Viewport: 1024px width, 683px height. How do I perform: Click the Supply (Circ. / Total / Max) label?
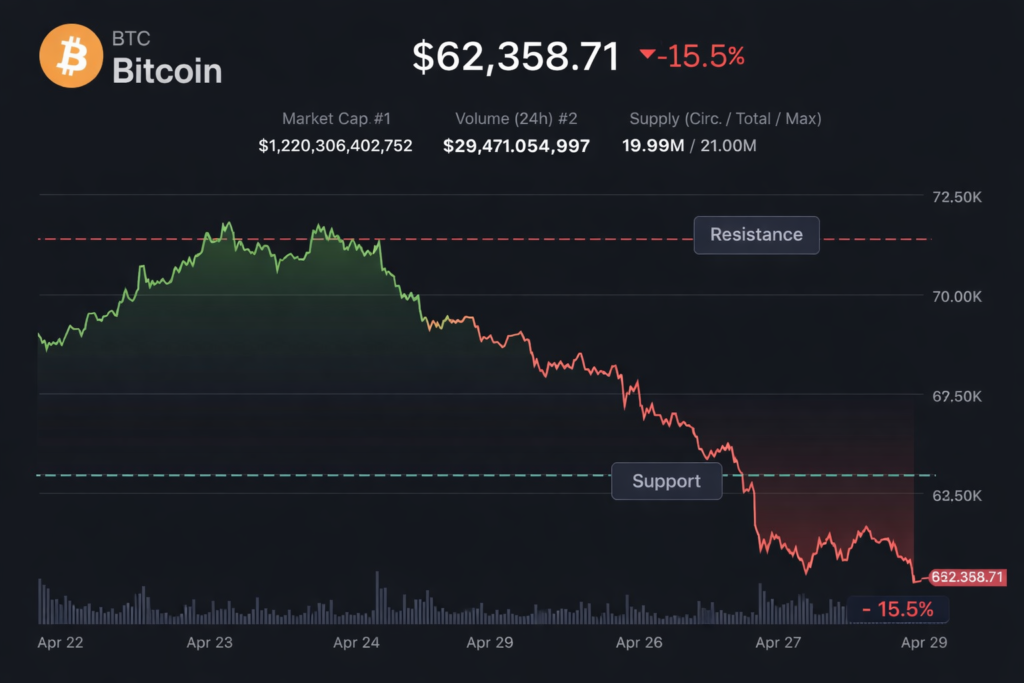click(x=725, y=119)
